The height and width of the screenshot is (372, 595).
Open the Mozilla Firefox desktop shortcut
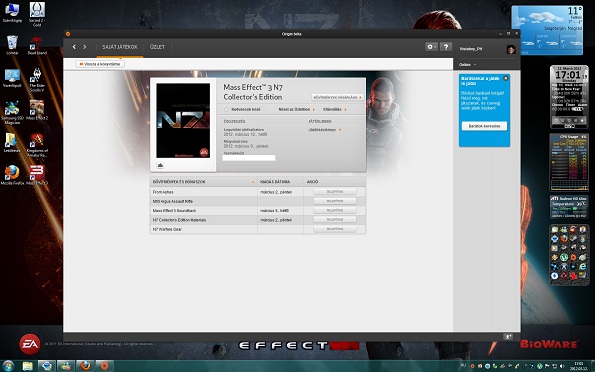(x=12, y=175)
